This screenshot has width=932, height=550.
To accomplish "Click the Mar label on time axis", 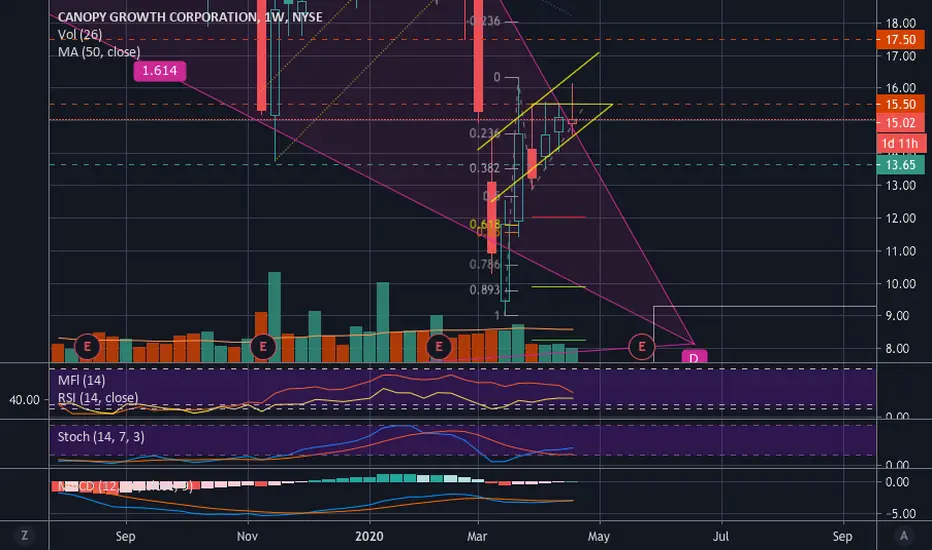I will pyautogui.click(x=477, y=536).
